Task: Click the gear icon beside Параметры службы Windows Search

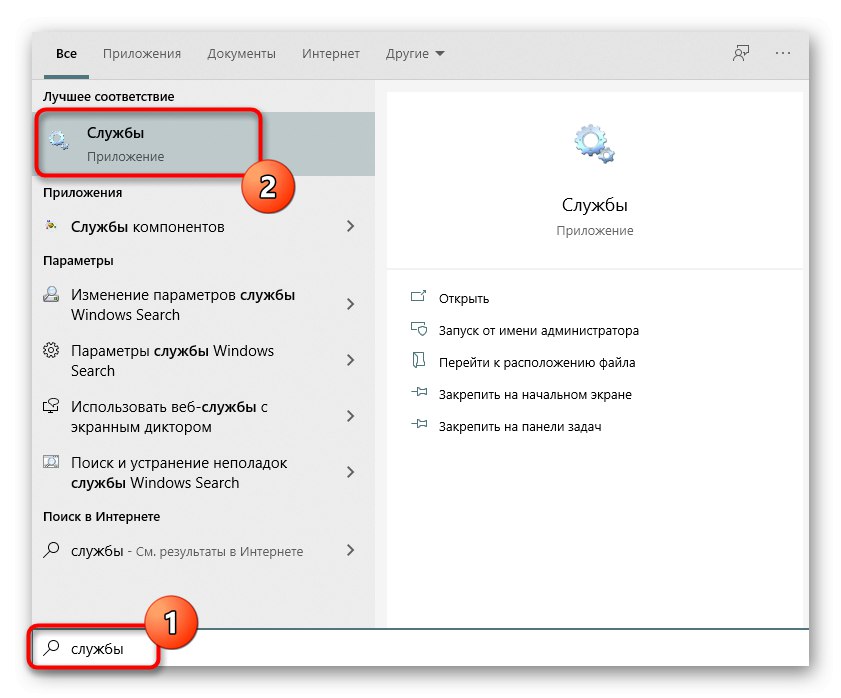Action: pos(52,351)
